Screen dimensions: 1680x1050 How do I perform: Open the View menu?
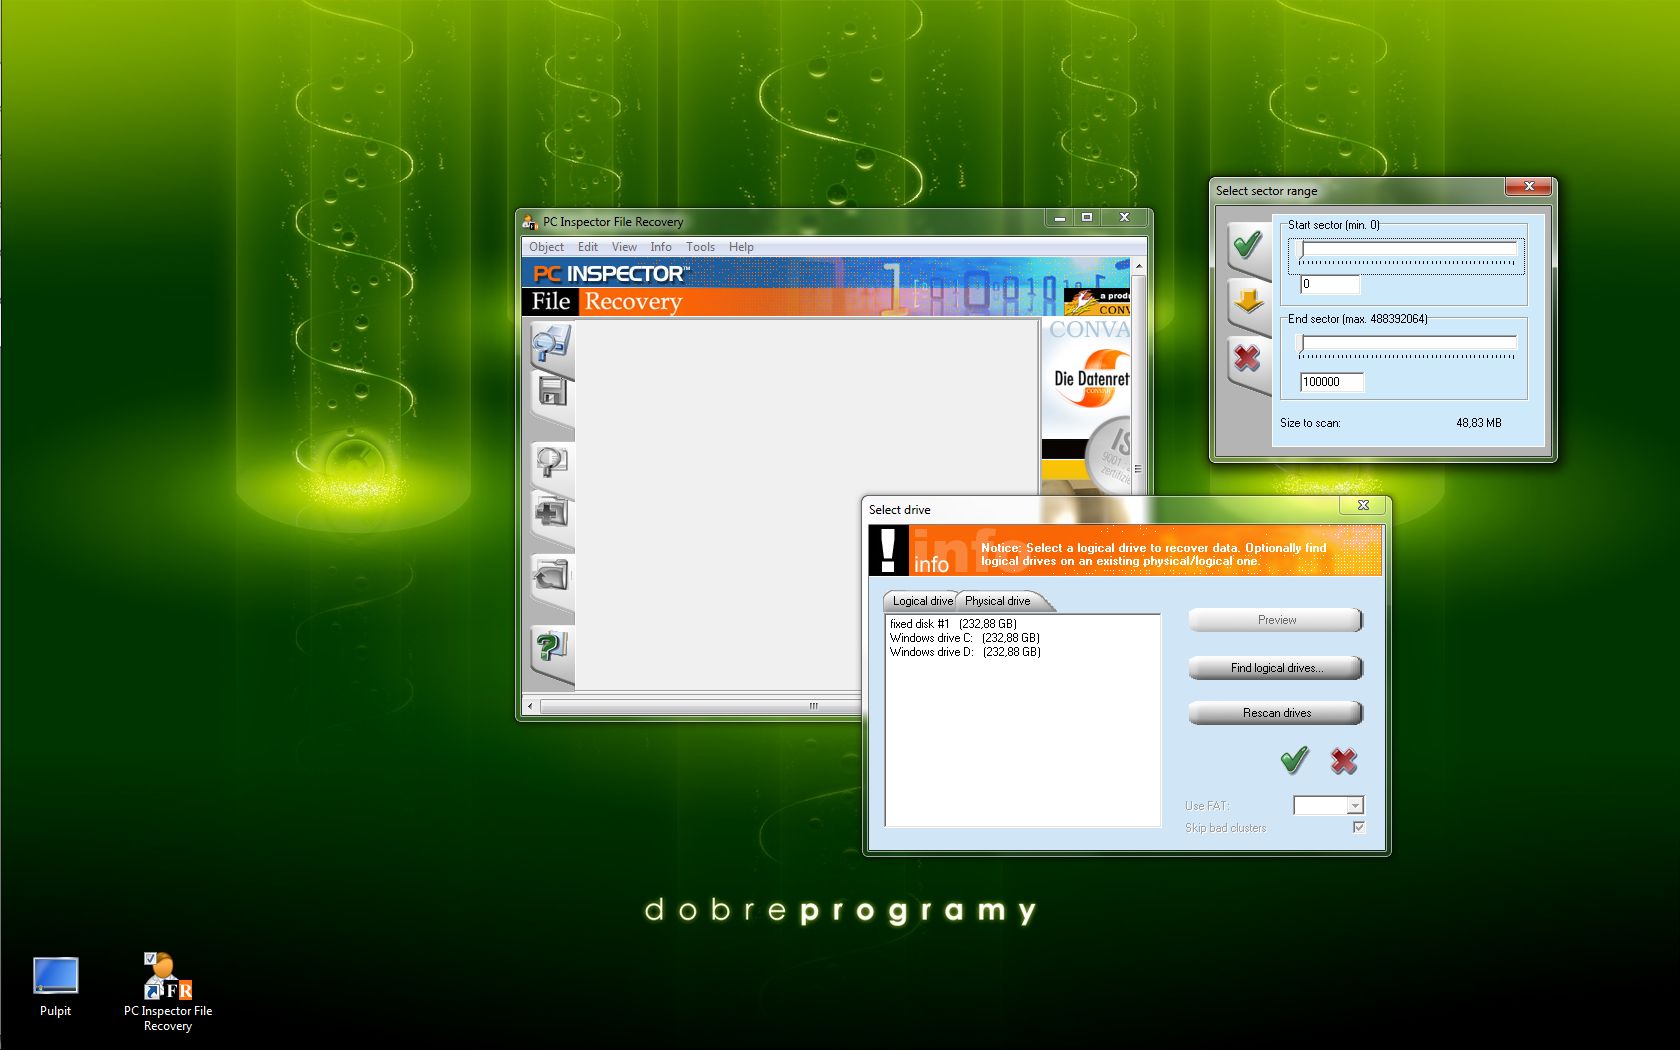pos(624,247)
